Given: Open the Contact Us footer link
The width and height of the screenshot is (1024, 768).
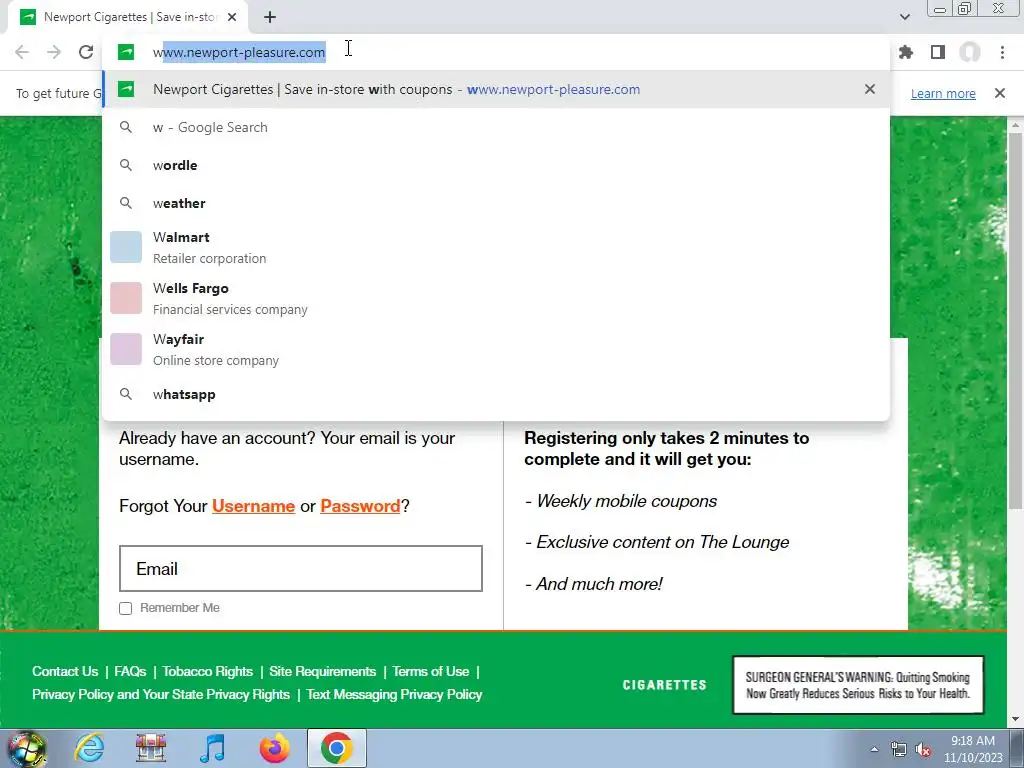Looking at the screenshot, I should (x=65, y=671).
